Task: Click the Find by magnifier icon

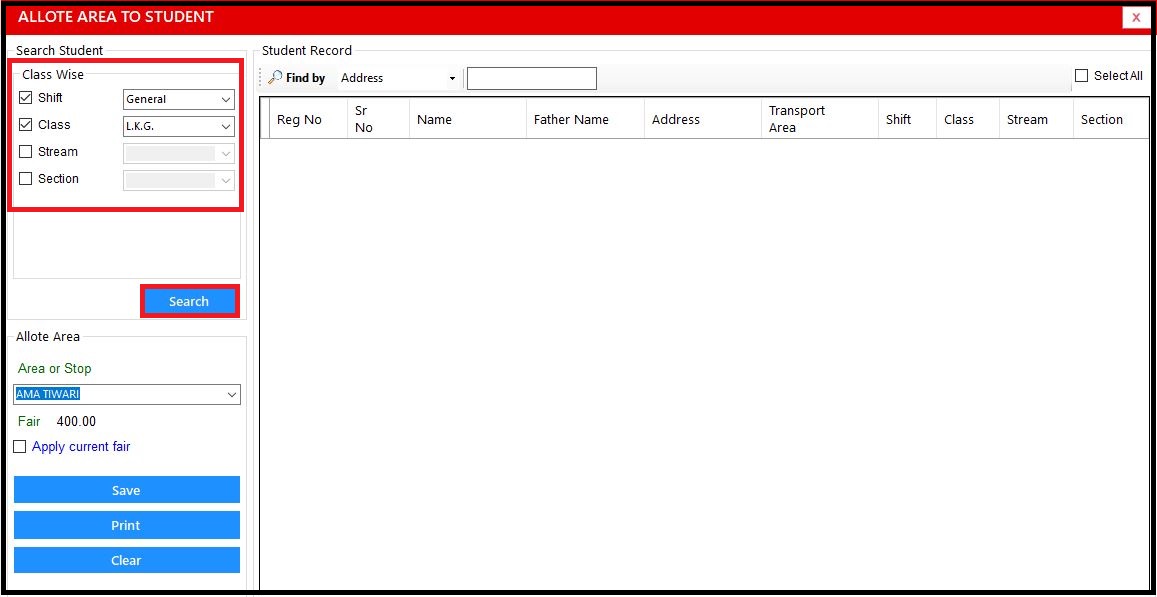Action: [x=275, y=77]
